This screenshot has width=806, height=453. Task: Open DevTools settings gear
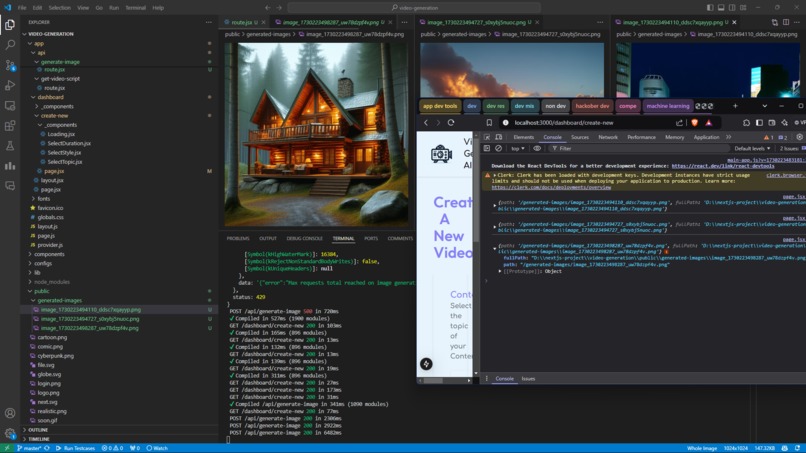point(799,137)
